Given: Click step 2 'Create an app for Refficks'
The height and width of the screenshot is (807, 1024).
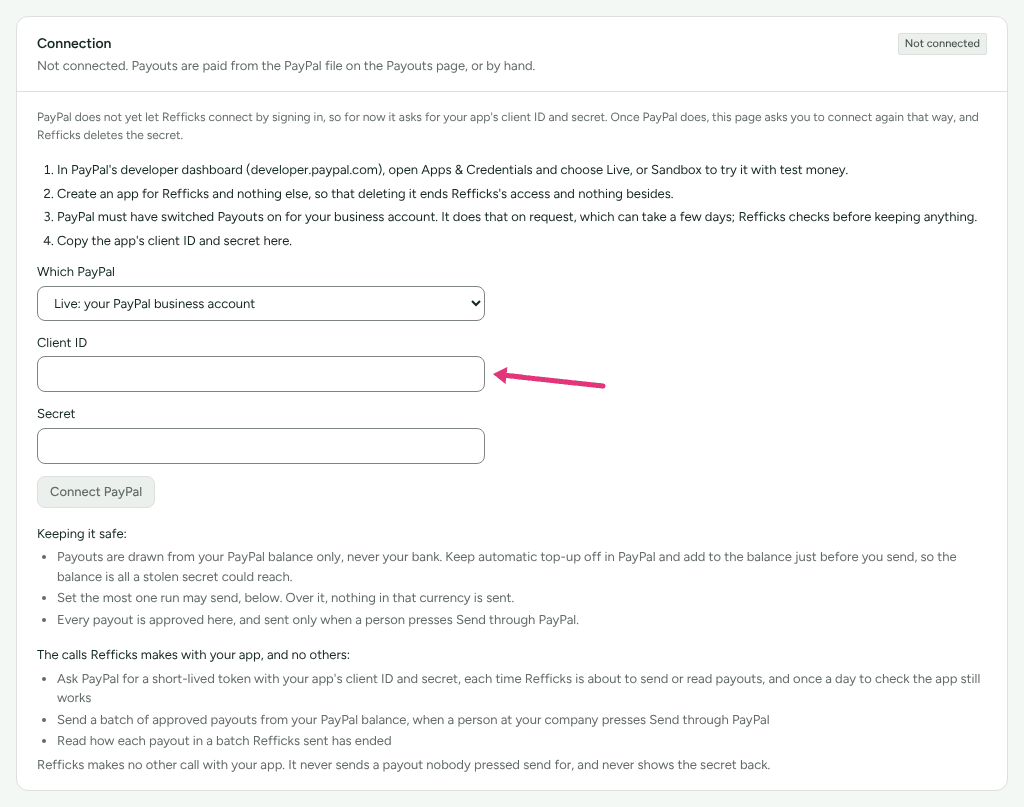Looking at the screenshot, I should pyautogui.click(x=365, y=194).
